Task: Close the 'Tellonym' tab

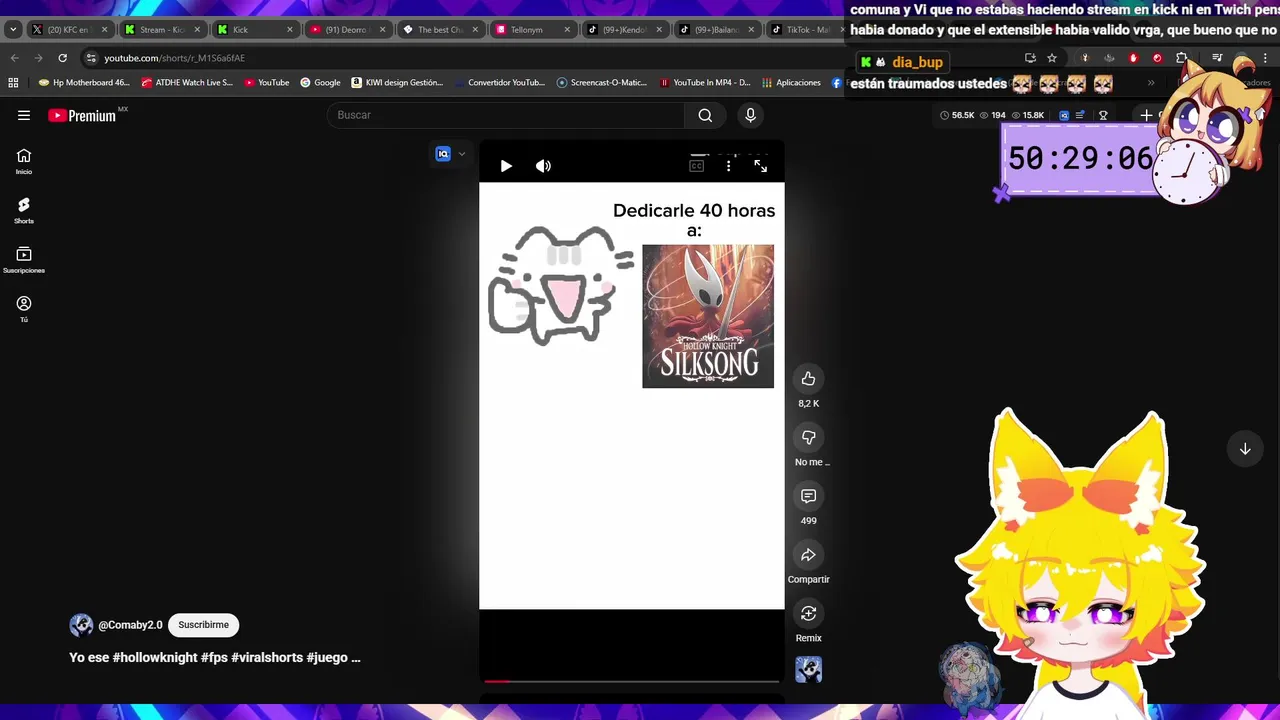Action: 567,29
